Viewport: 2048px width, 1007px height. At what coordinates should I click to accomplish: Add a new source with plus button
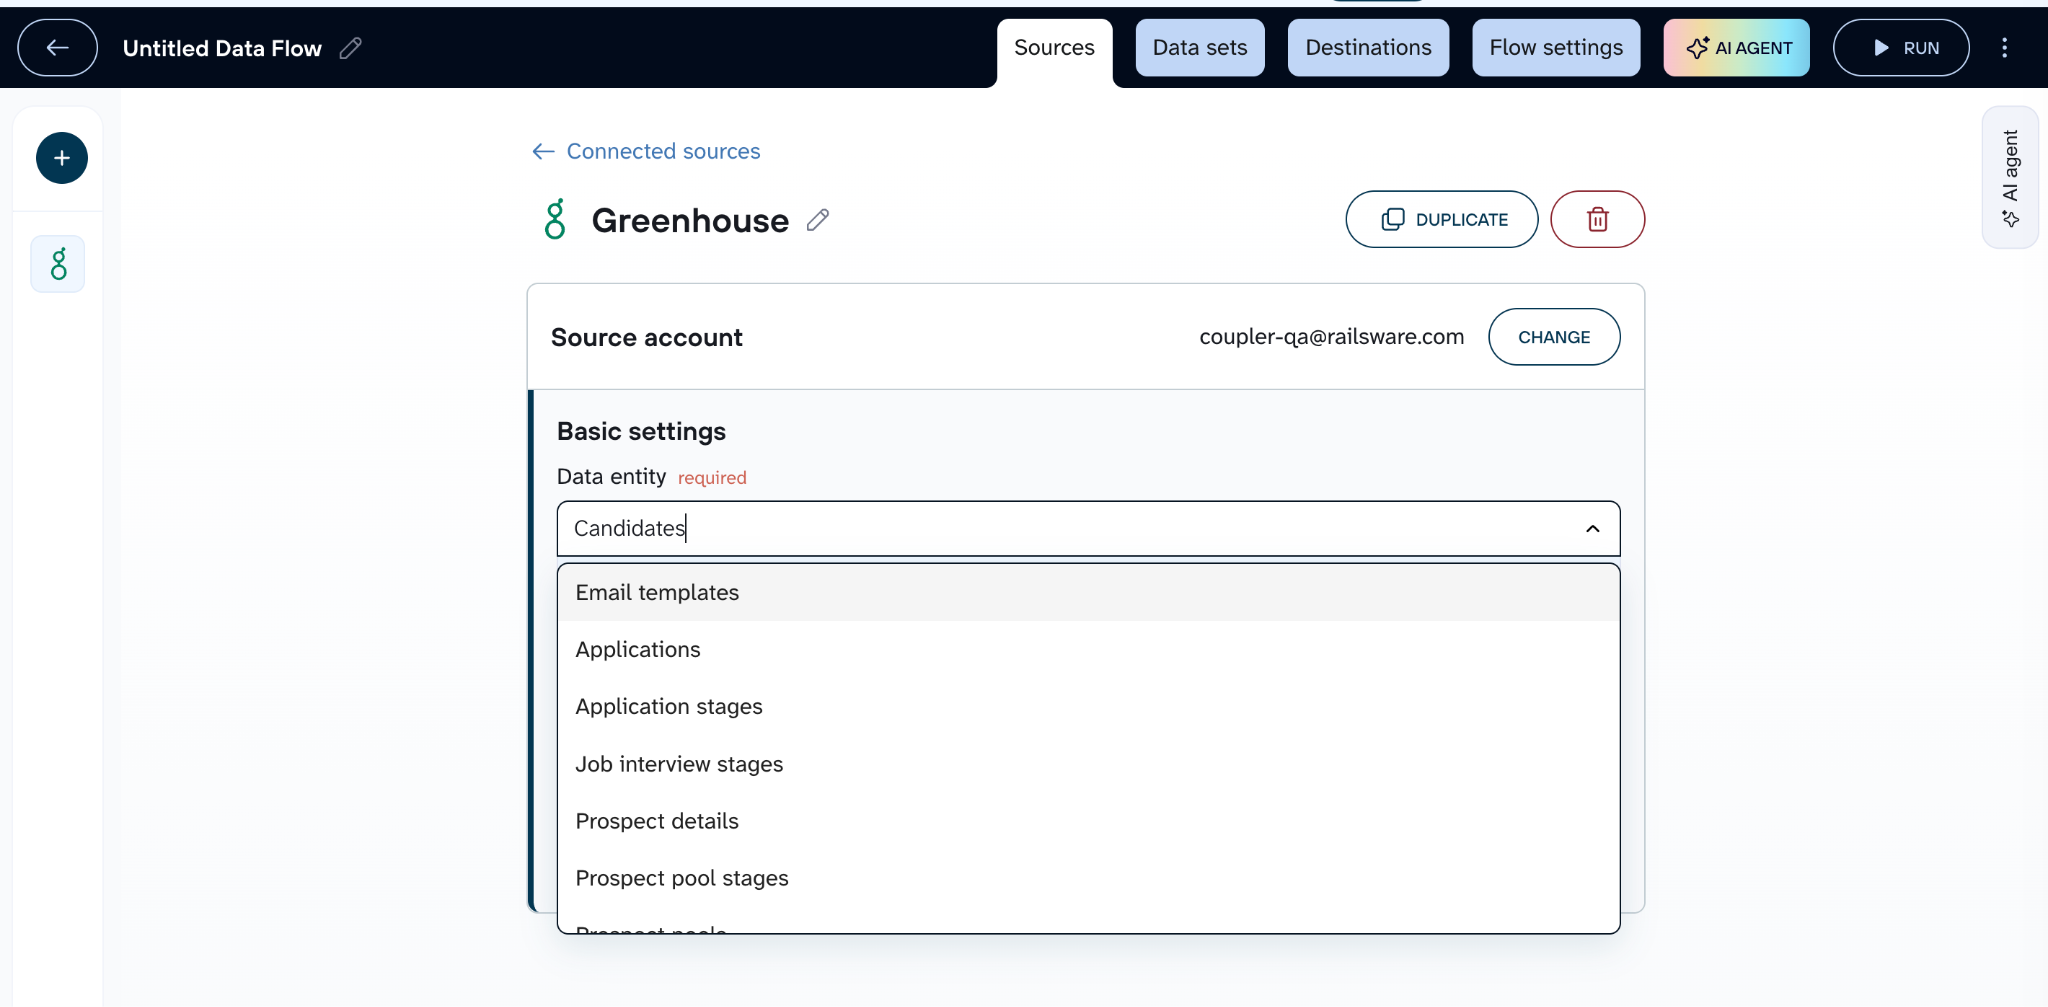click(x=62, y=158)
